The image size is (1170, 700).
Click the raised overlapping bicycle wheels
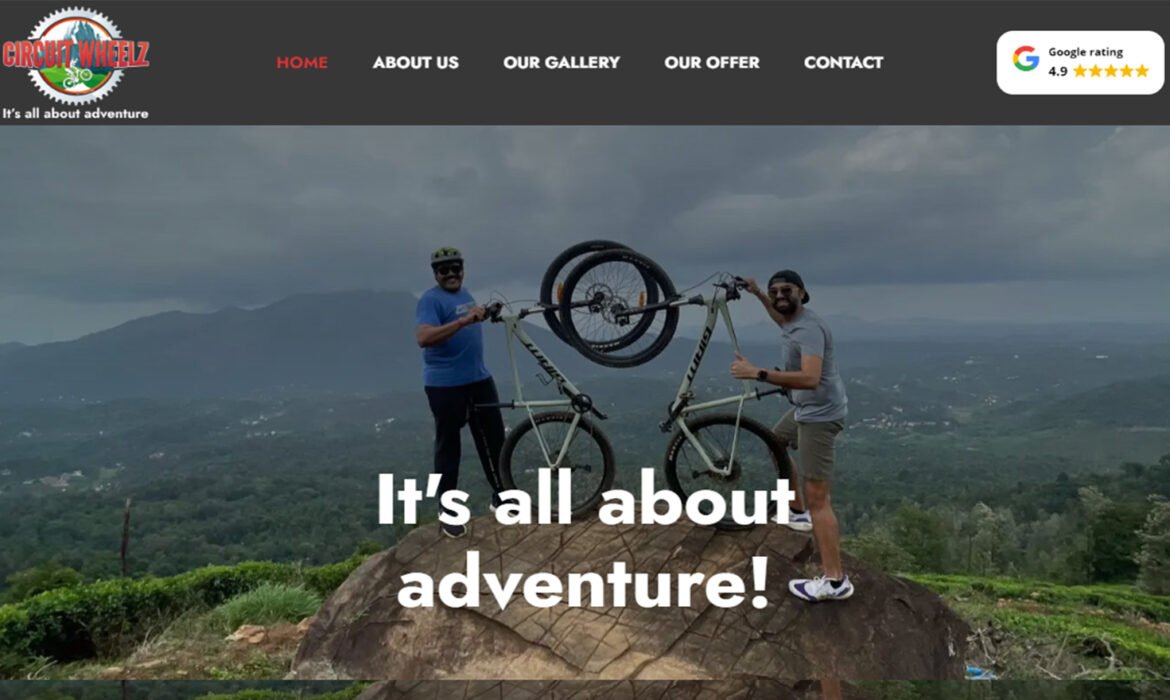coord(609,302)
